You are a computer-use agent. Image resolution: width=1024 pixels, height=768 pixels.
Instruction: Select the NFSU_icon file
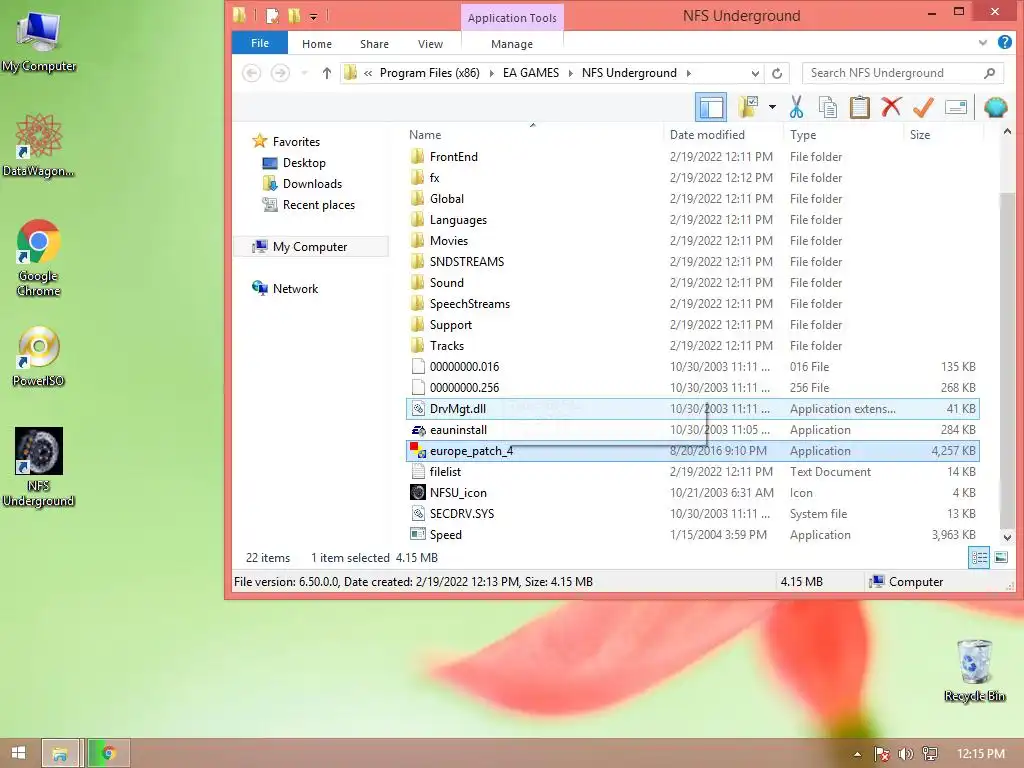[x=692, y=492]
